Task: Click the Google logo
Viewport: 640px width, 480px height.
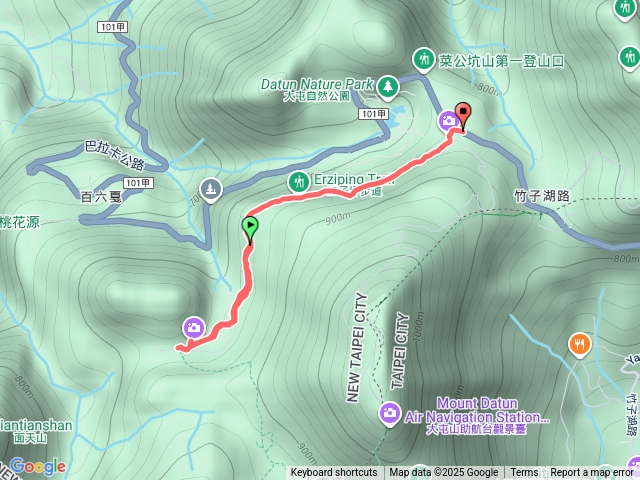Action: click(x=38, y=466)
